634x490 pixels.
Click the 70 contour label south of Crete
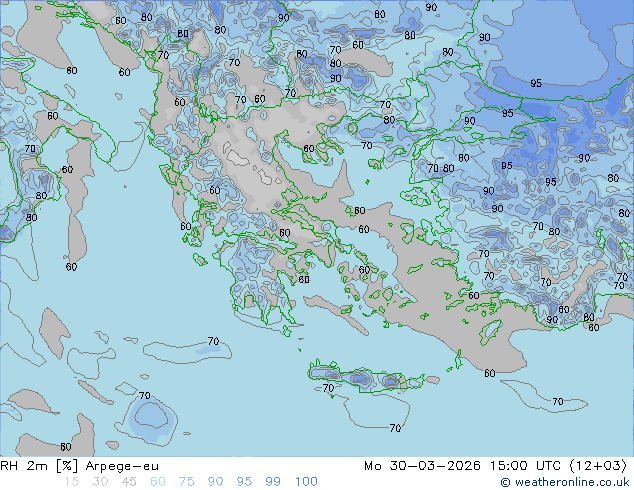tap(395, 428)
